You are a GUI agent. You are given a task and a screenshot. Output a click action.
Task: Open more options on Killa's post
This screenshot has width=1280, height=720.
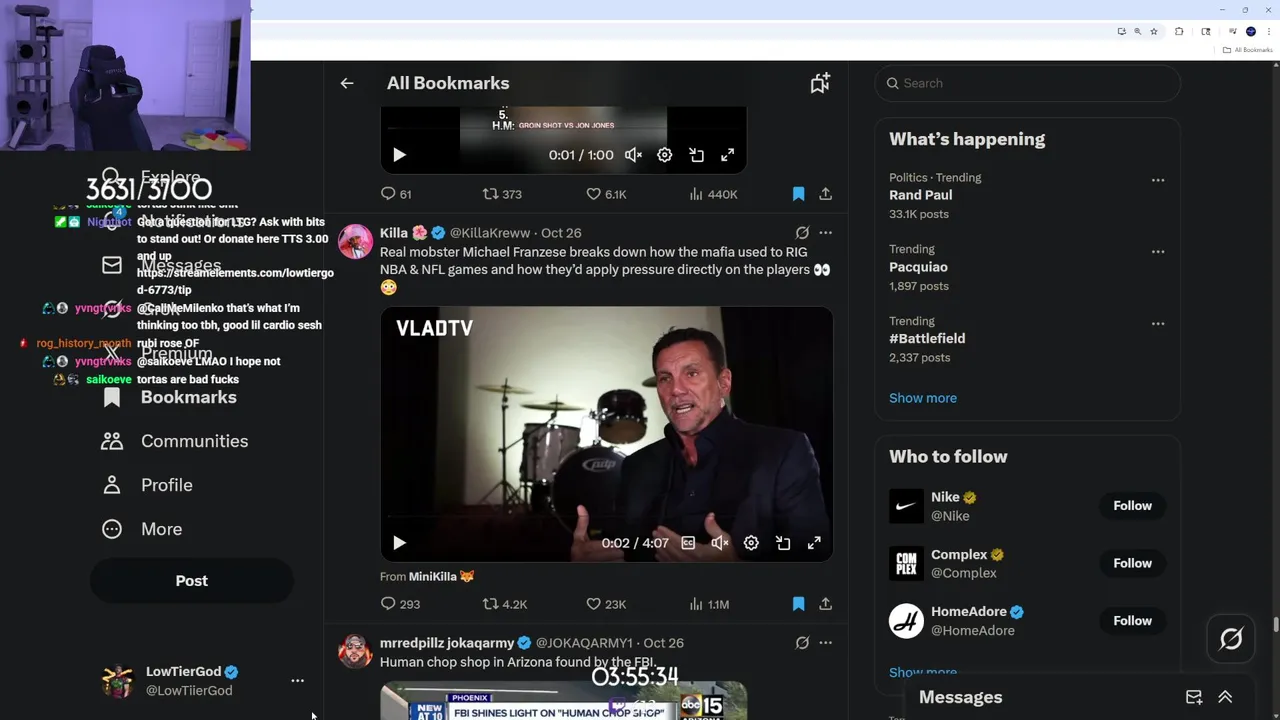click(825, 233)
